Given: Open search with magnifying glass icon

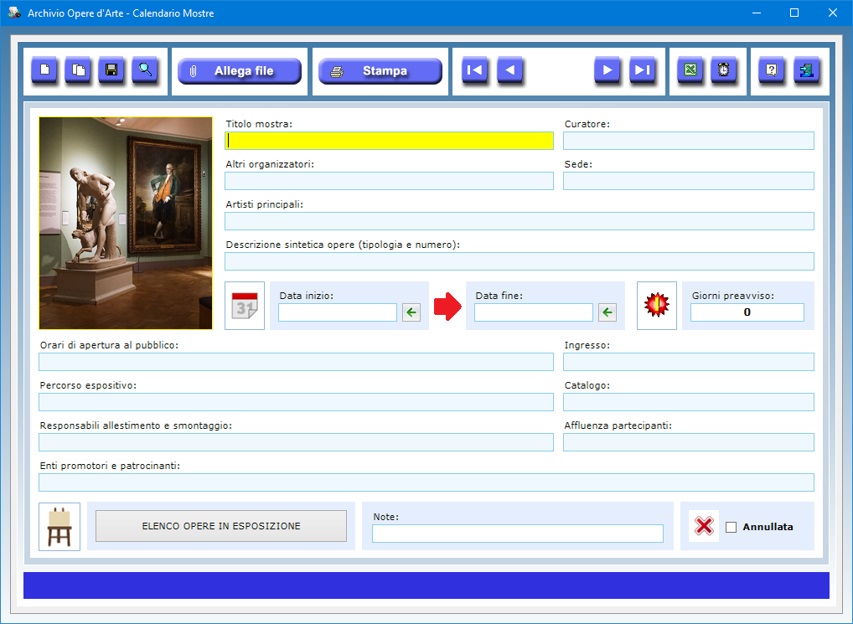Looking at the screenshot, I should pyautogui.click(x=145, y=70).
